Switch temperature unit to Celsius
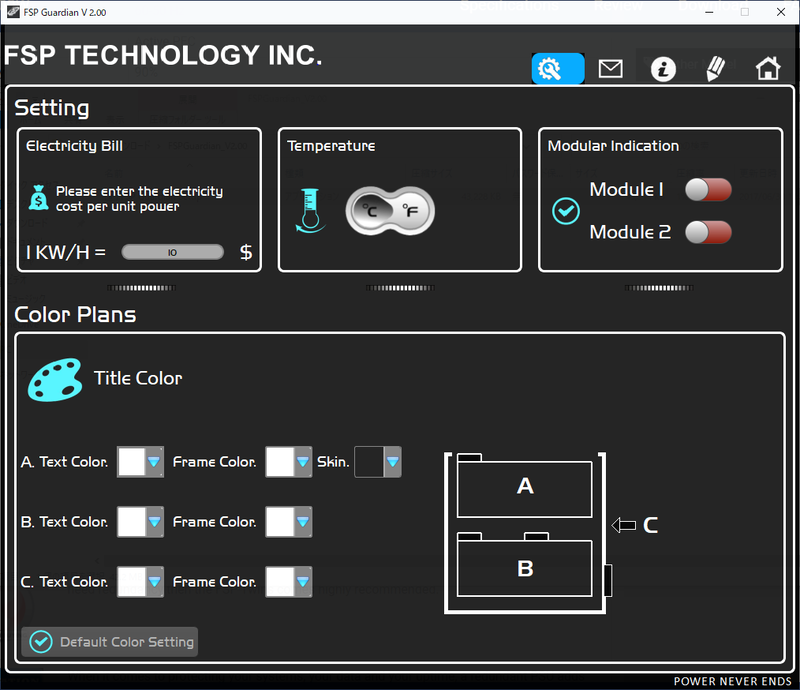 coord(369,211)
